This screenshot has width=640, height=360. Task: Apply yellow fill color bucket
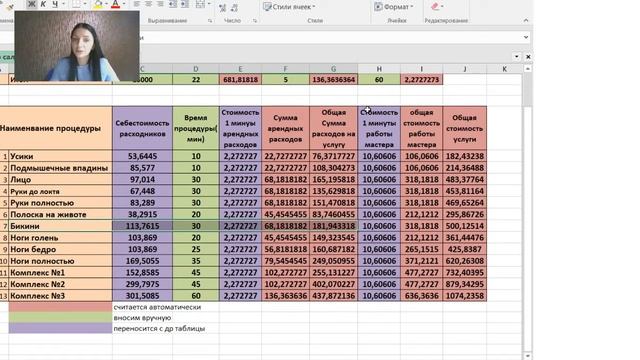pos(98,4)
